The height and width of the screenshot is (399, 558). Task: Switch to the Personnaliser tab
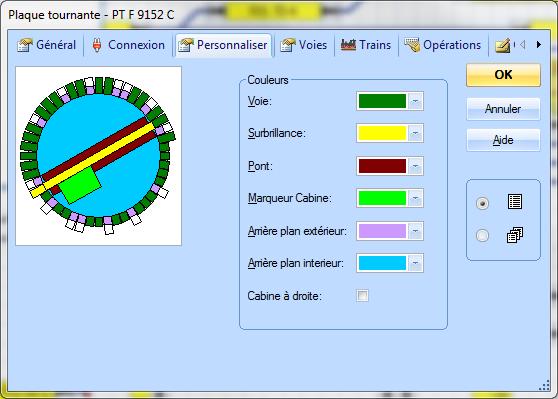[x=223, y=45]
